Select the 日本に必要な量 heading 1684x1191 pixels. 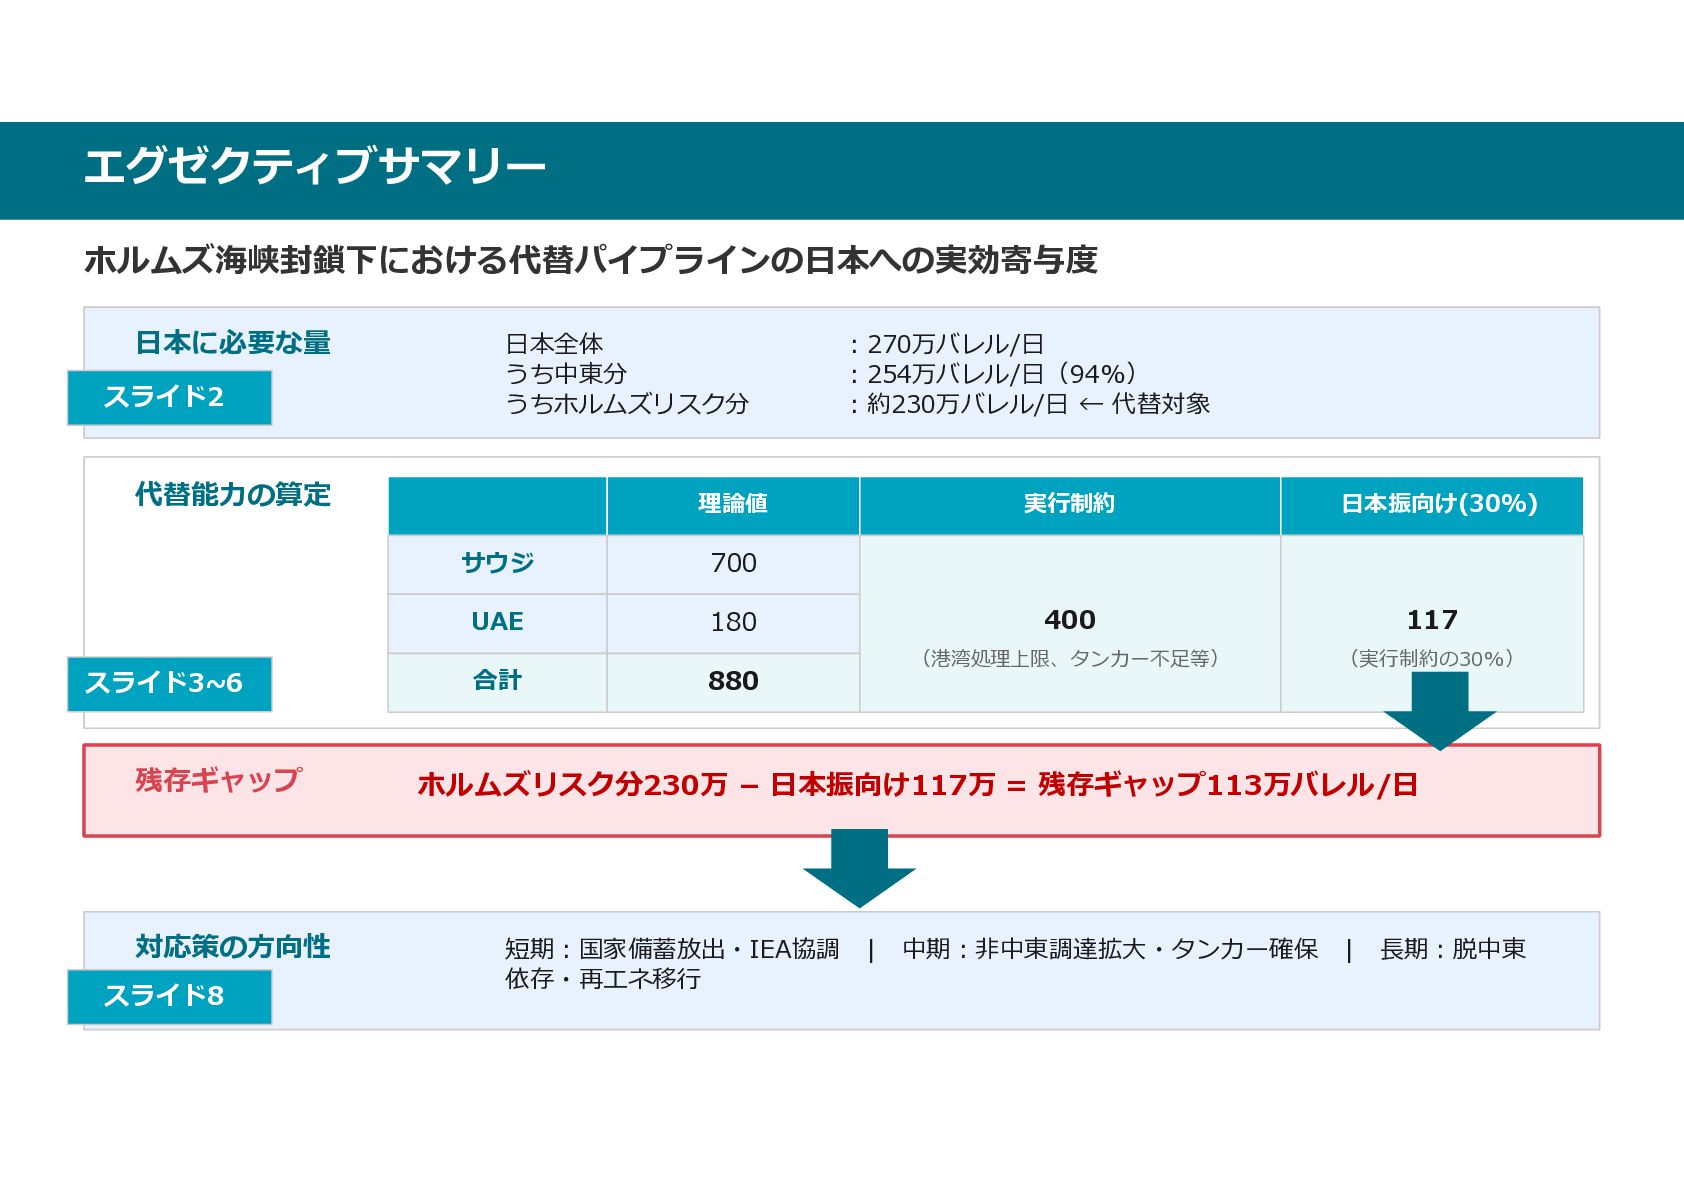click(x=233, y=343)
